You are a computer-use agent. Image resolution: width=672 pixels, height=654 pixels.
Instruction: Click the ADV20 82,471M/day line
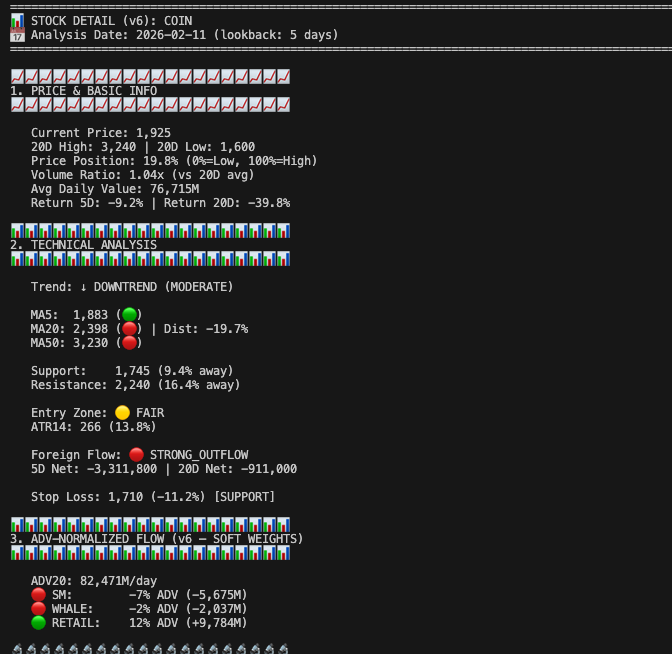93,580
